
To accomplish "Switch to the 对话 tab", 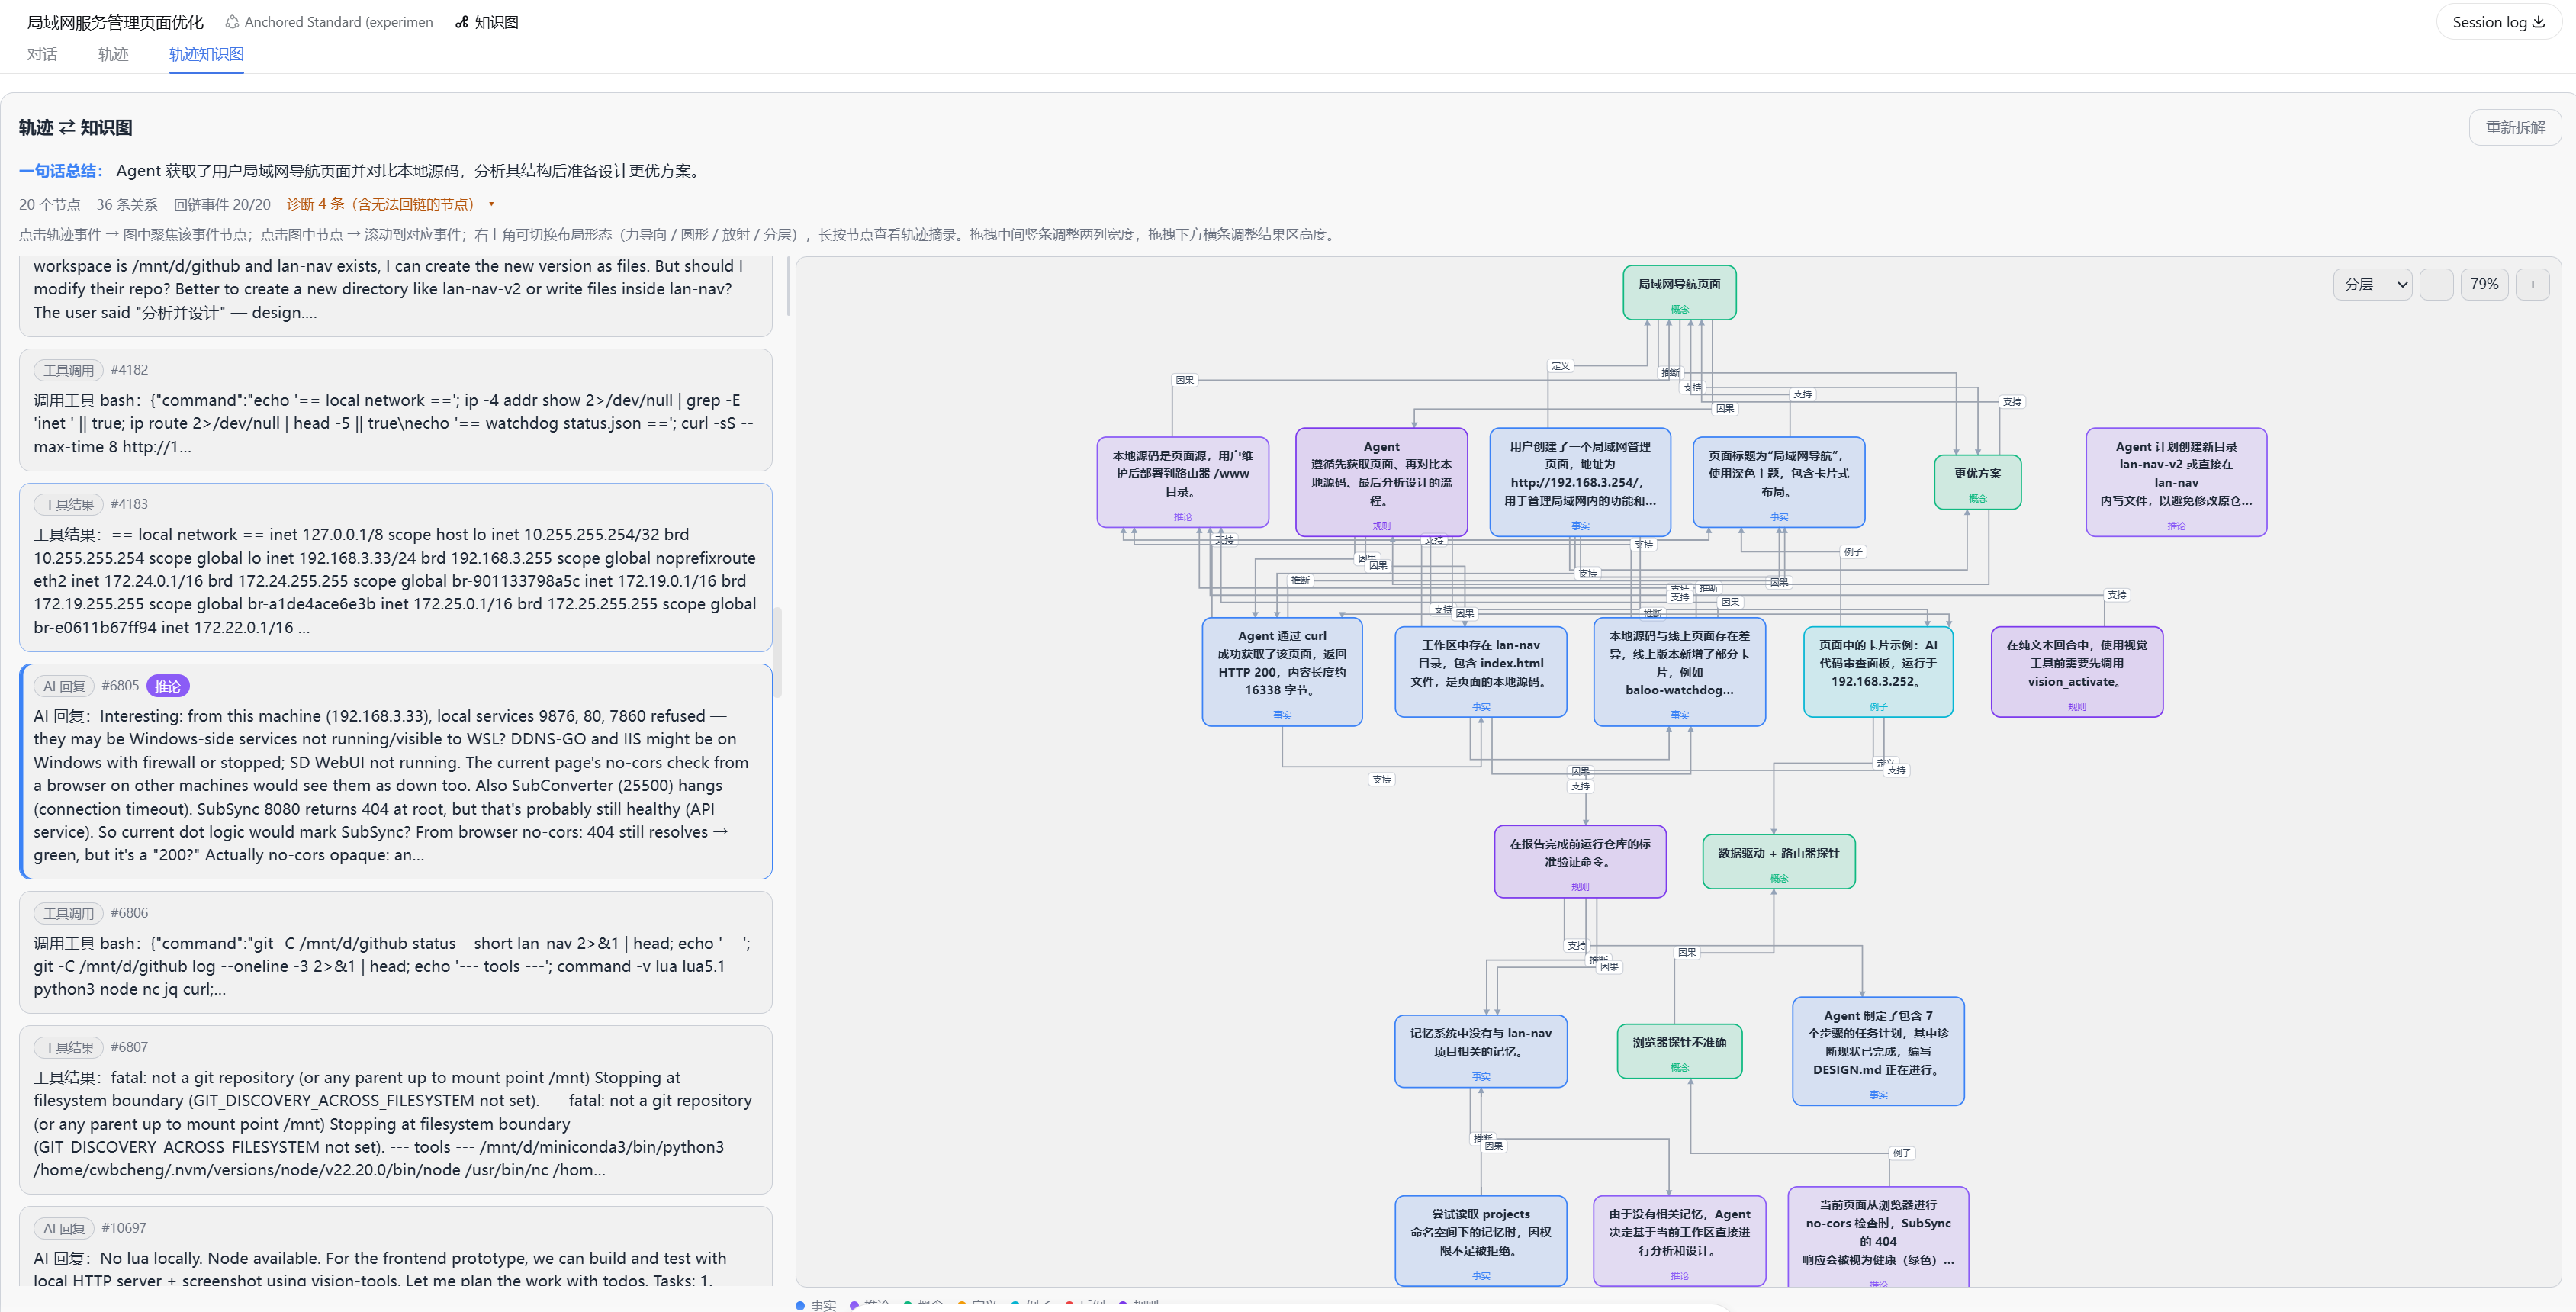I will pos(42,54).
